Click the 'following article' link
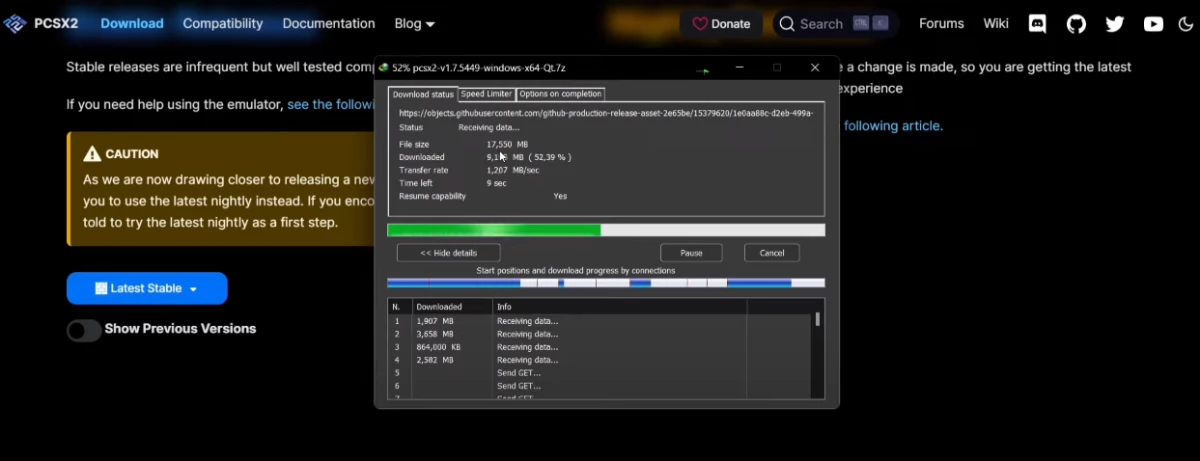 893,126
